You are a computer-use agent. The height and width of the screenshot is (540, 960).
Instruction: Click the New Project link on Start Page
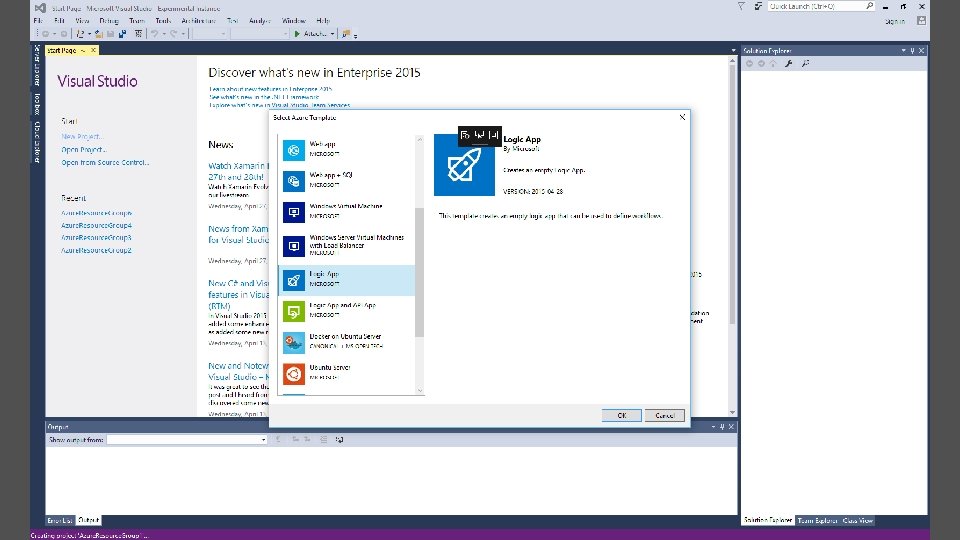82,137
